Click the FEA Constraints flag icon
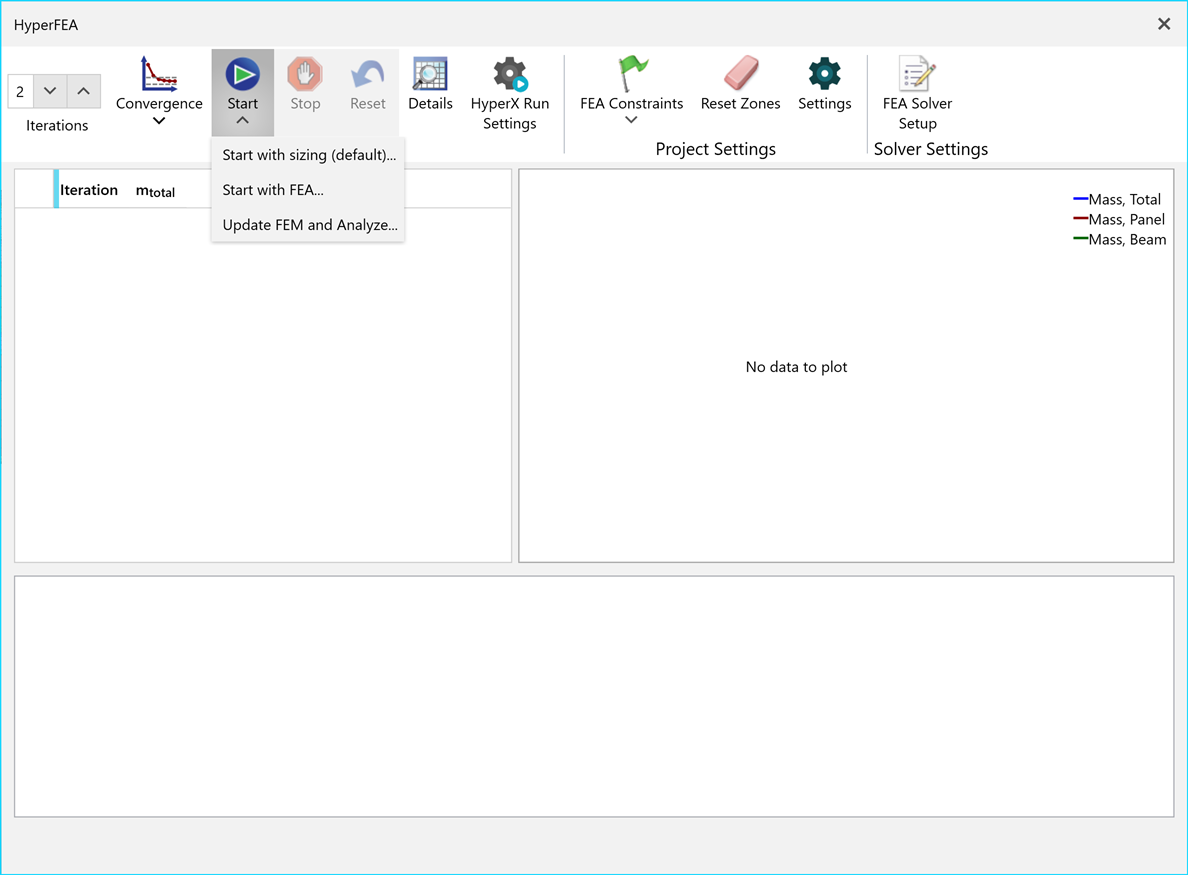Viewport: 1188px width, 875px height. (x=632, y=73)
